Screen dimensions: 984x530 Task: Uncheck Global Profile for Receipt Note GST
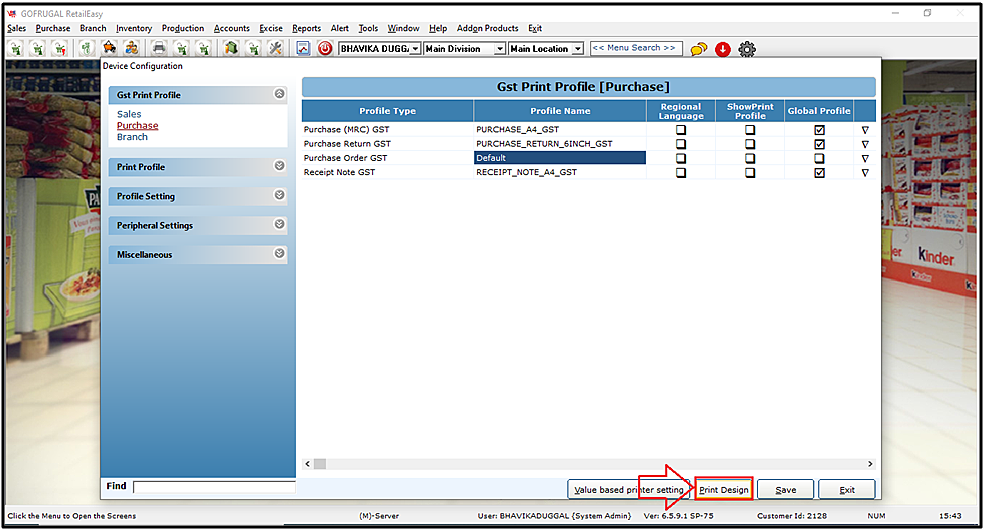[819, 172]
